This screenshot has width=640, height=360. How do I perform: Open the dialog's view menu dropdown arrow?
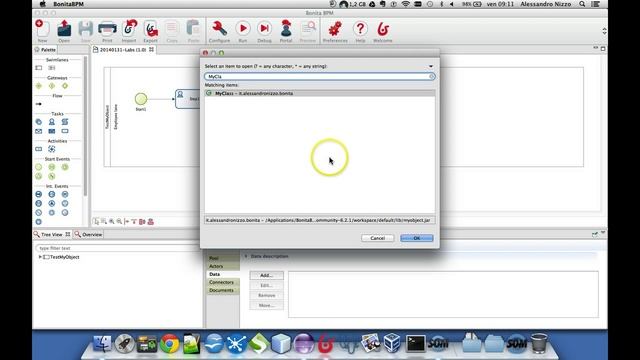pyautogui.click(x=431, y=66)
